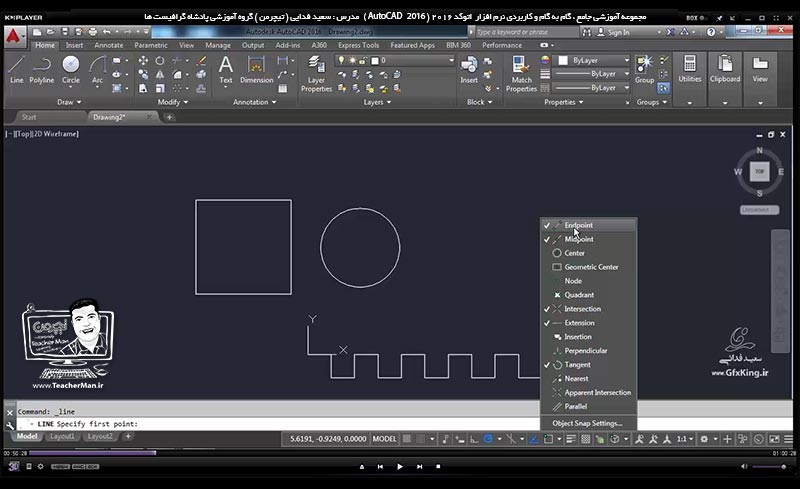
Task: Click the Copy tool in Modify panel
Action: pyautogui.click(x=143, y=75)
